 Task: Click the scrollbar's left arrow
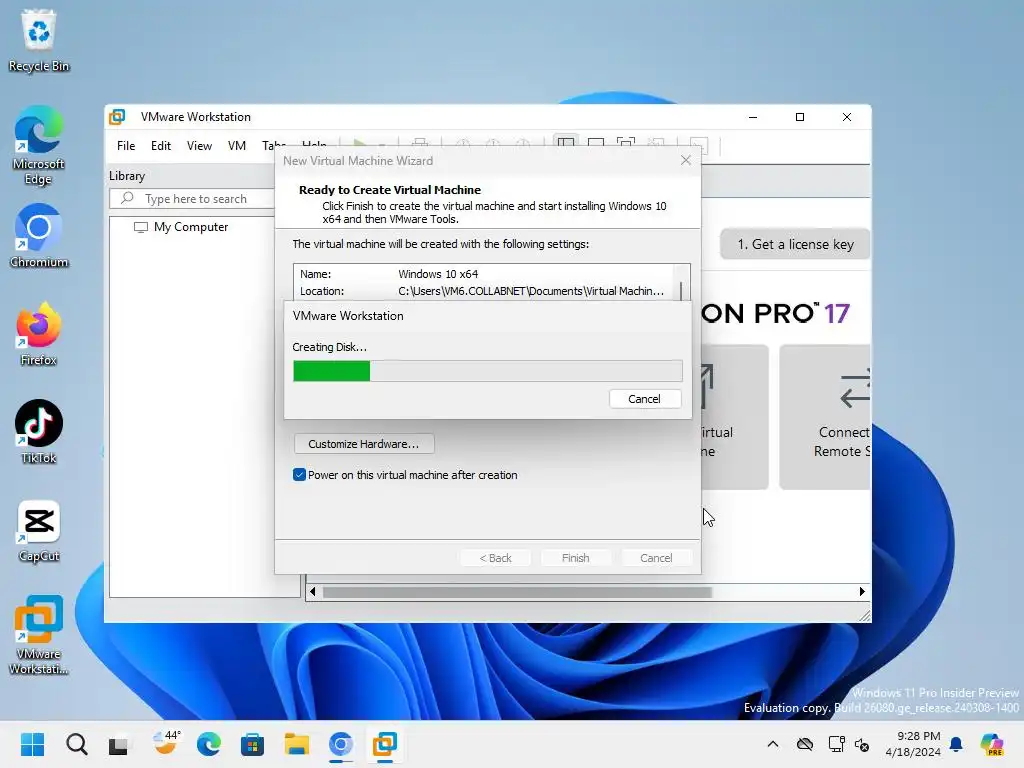coord(312,592)
